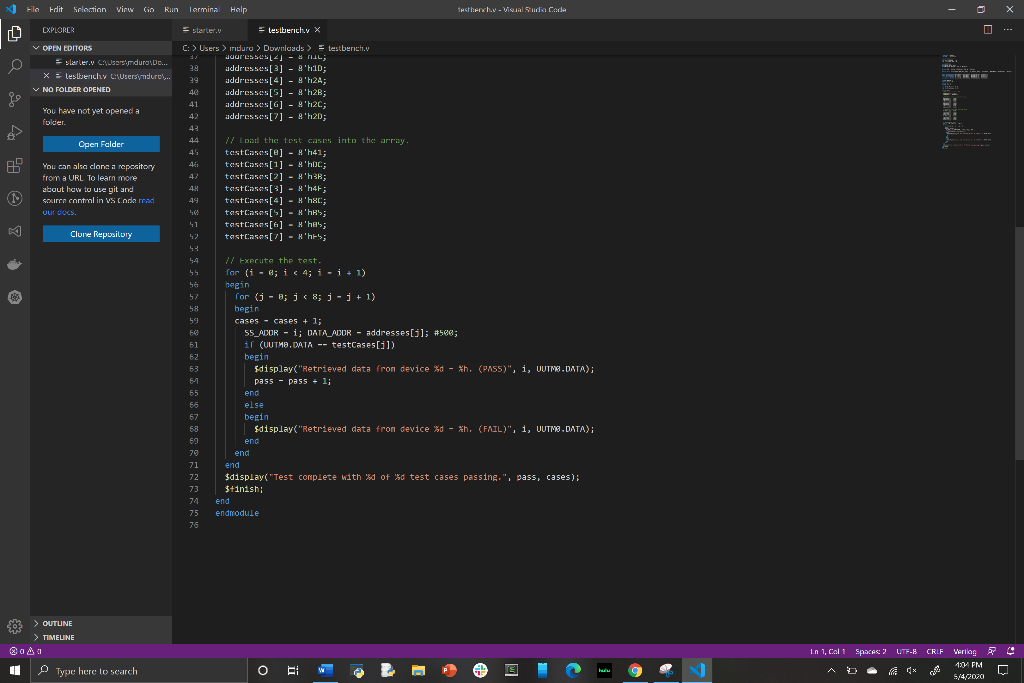Show the notifications bell in status bar

pos(1010,651)
